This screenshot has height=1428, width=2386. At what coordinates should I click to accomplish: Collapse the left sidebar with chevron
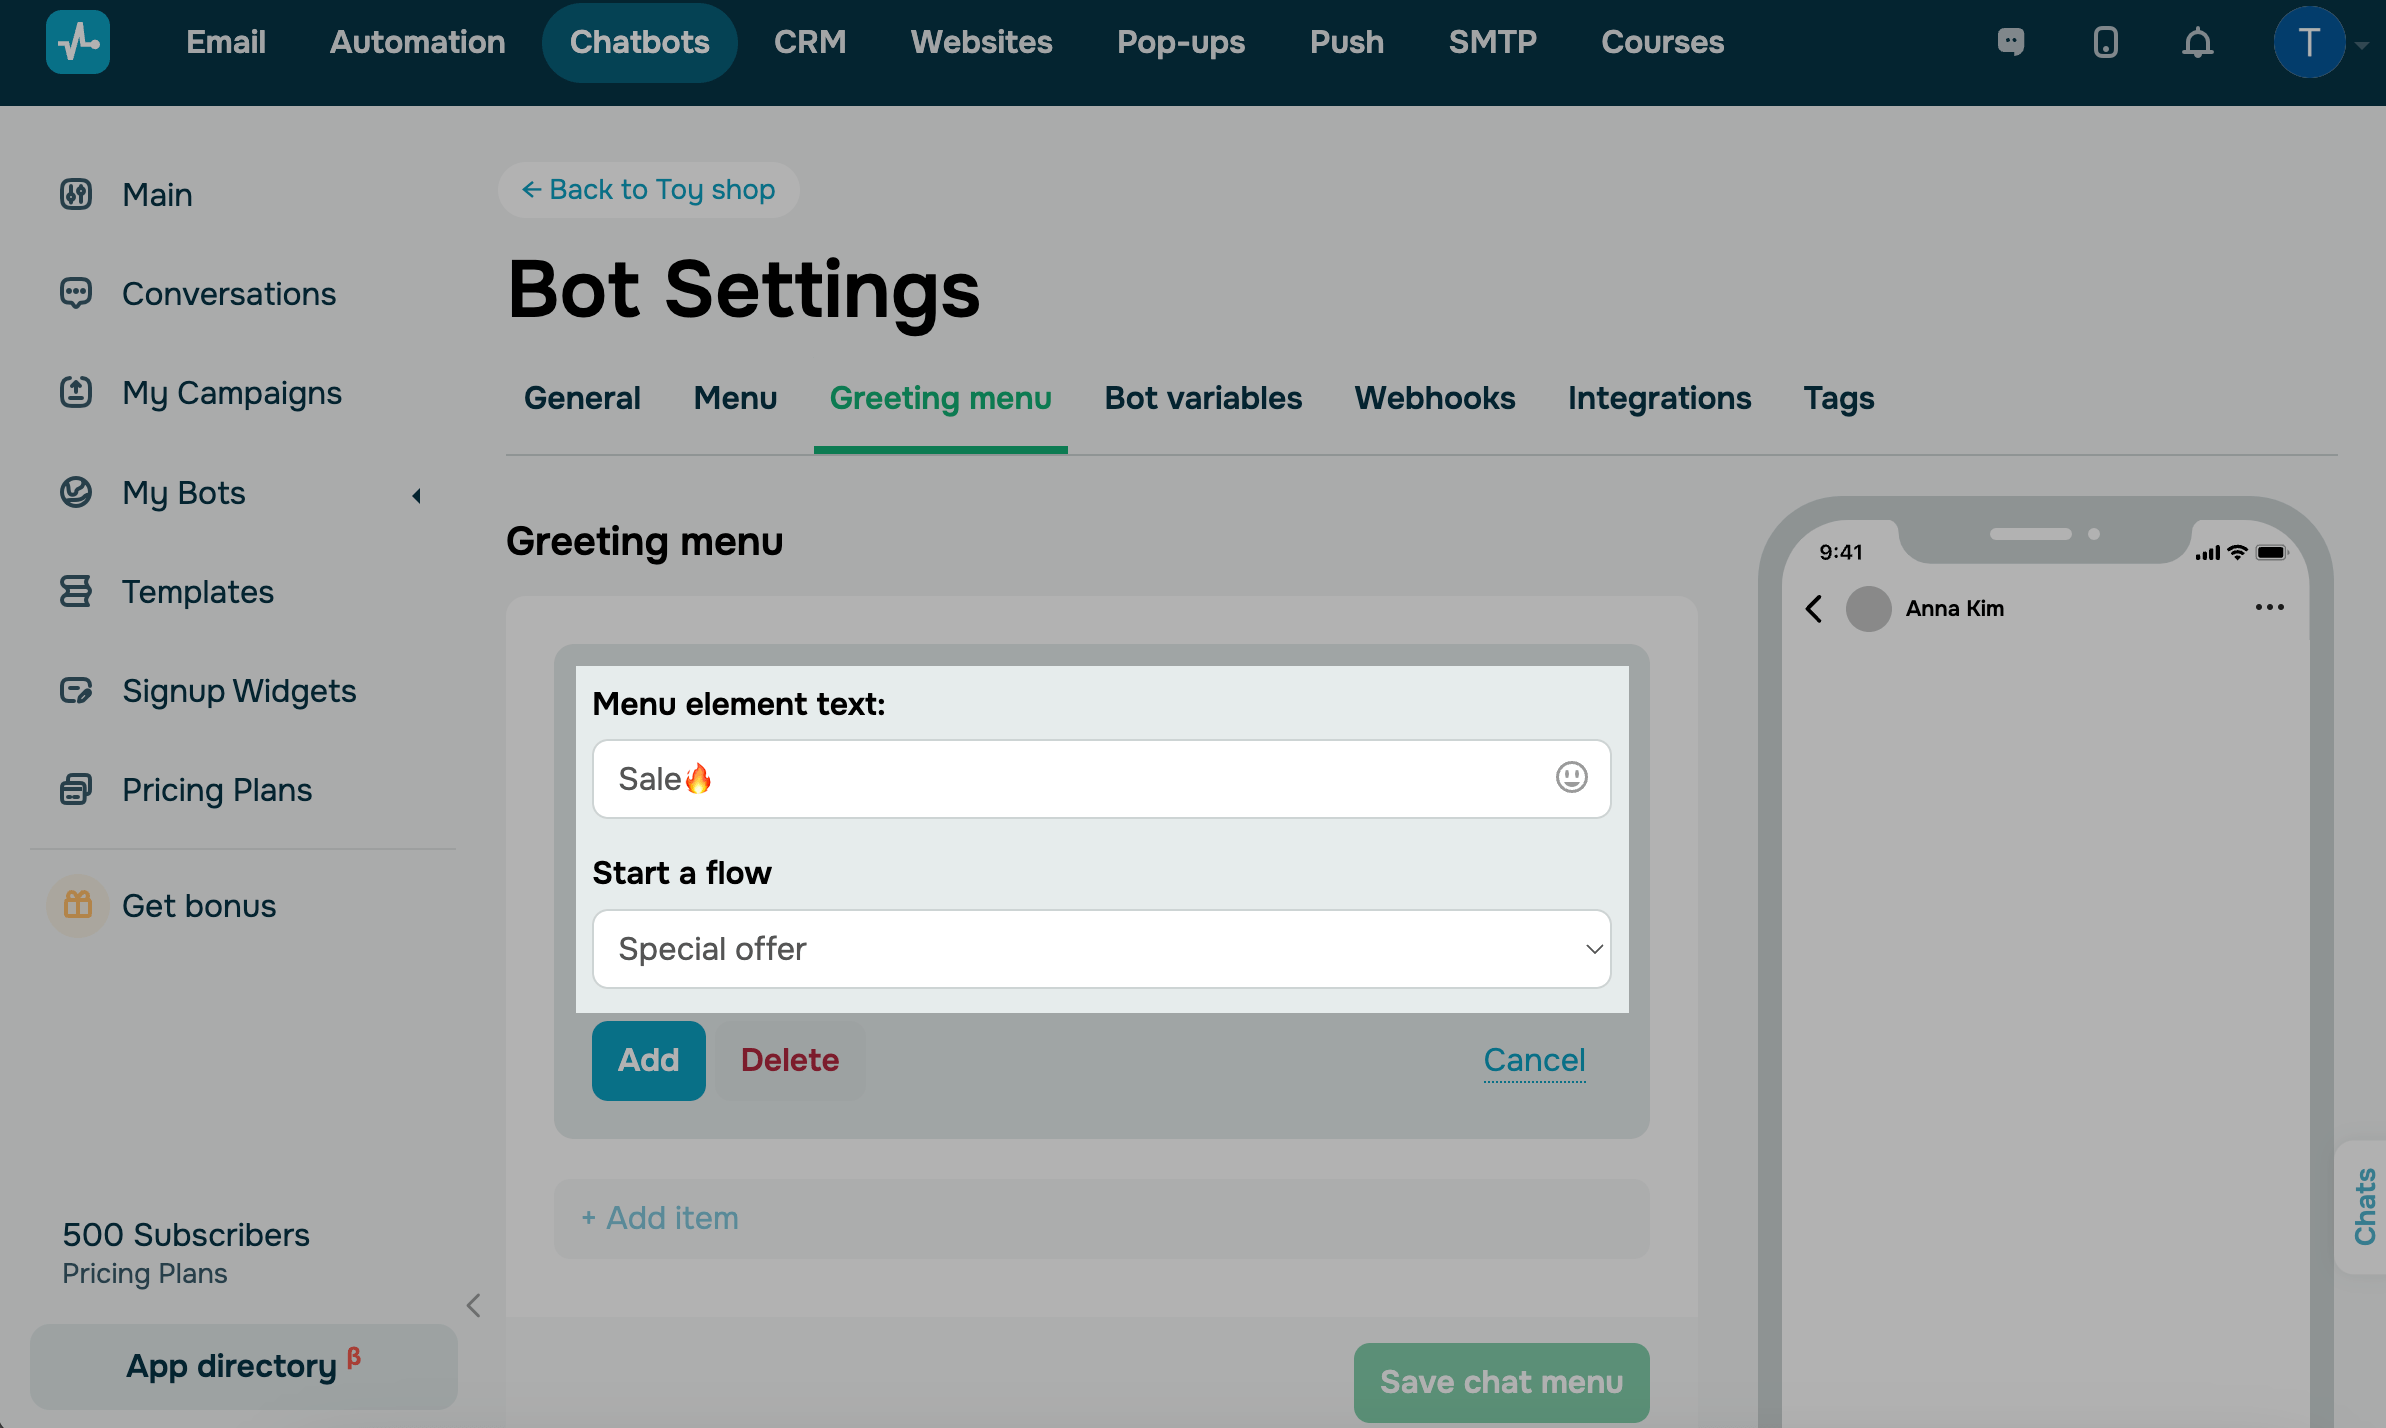point(474,1305)
